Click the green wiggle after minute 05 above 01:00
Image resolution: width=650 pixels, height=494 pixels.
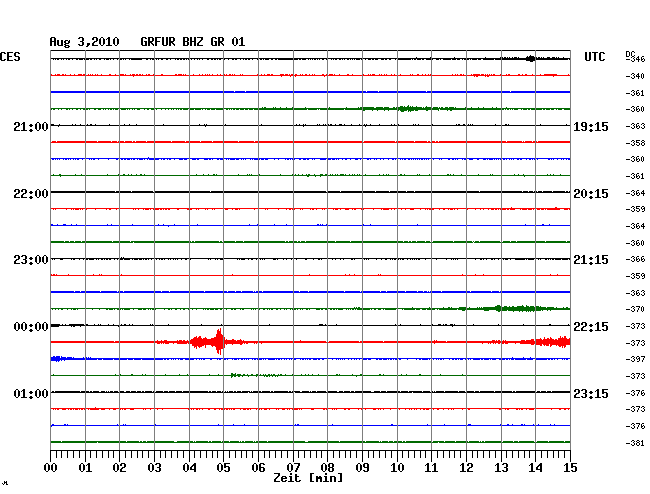click(255, 375)
